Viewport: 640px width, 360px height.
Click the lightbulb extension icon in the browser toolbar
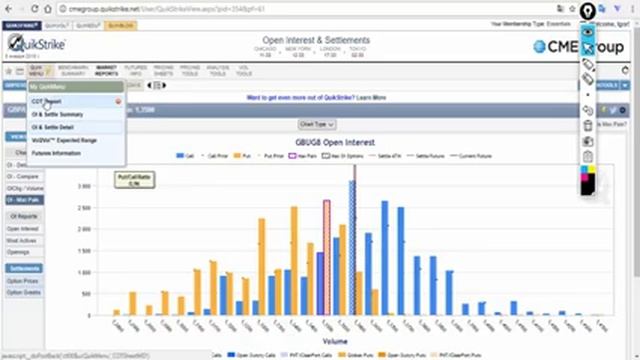[x=588, y=11]
